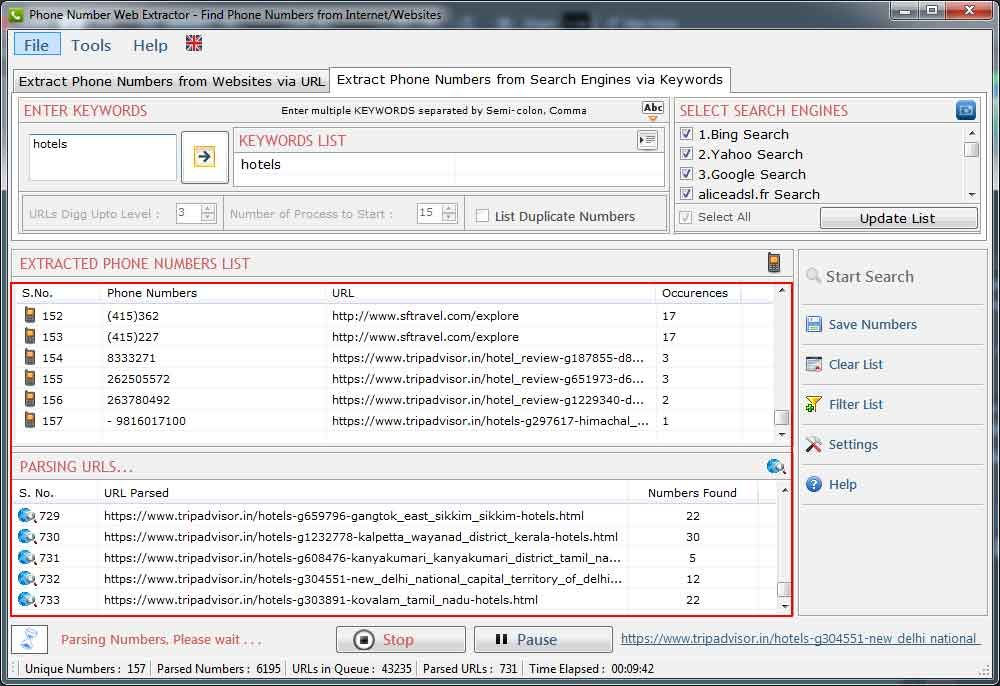This screenshot has height=686, width=1000.
Task: Click the Start Search magnifier icon
Action: tap(813, 275)
